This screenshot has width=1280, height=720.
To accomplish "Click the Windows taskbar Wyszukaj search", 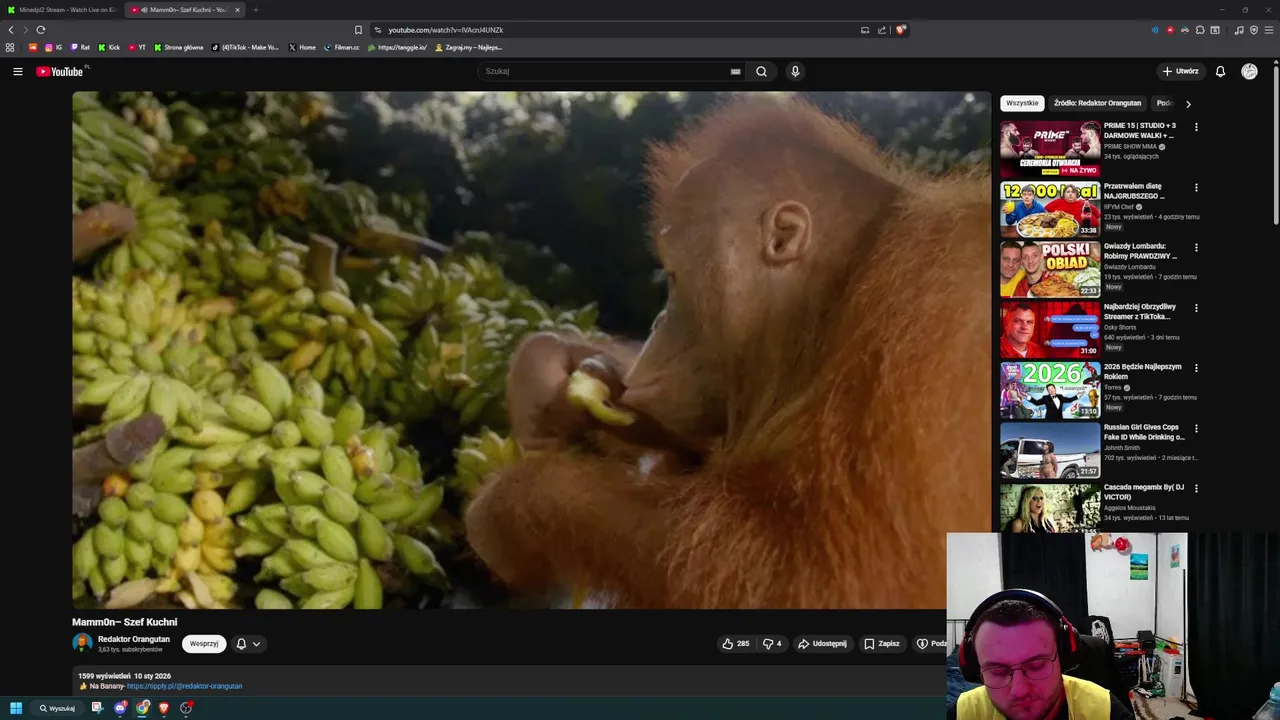I will (57, 708).
